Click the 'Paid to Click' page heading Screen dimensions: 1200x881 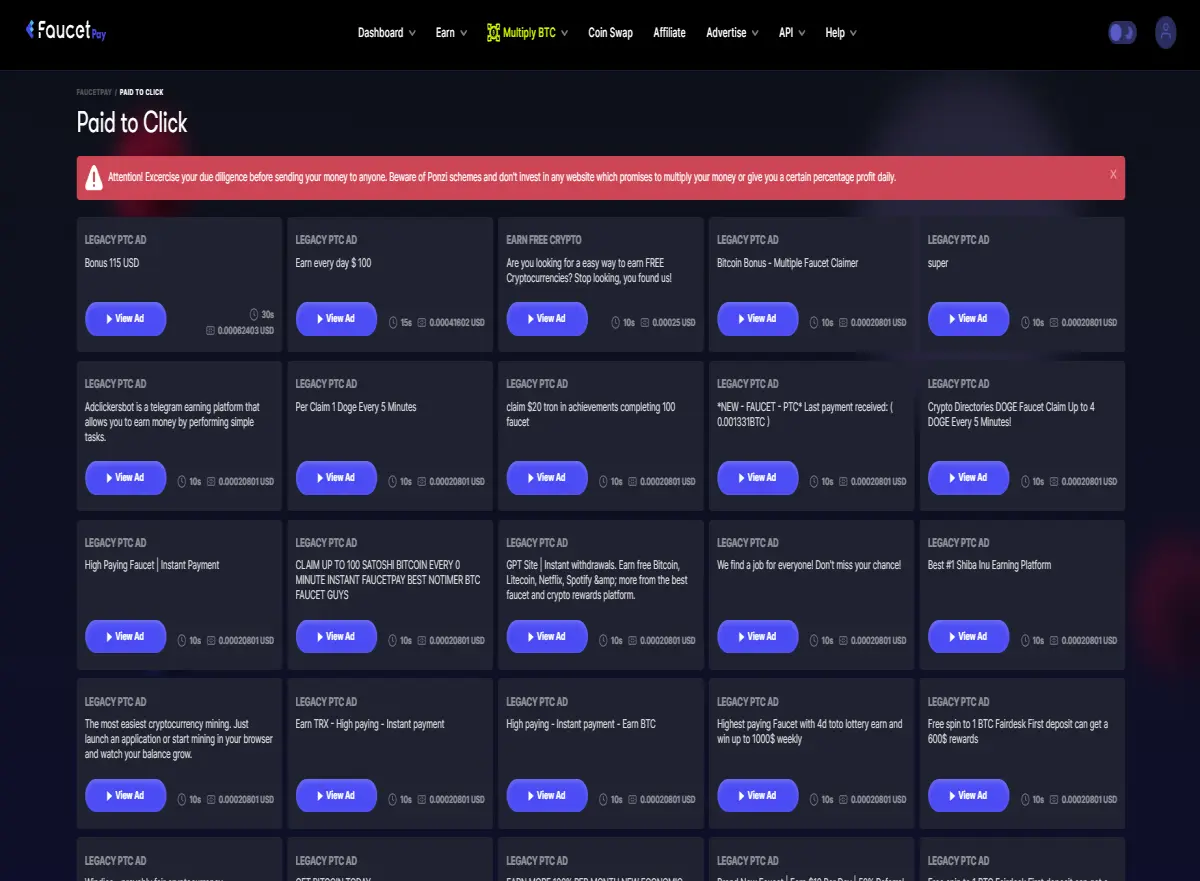132,123
